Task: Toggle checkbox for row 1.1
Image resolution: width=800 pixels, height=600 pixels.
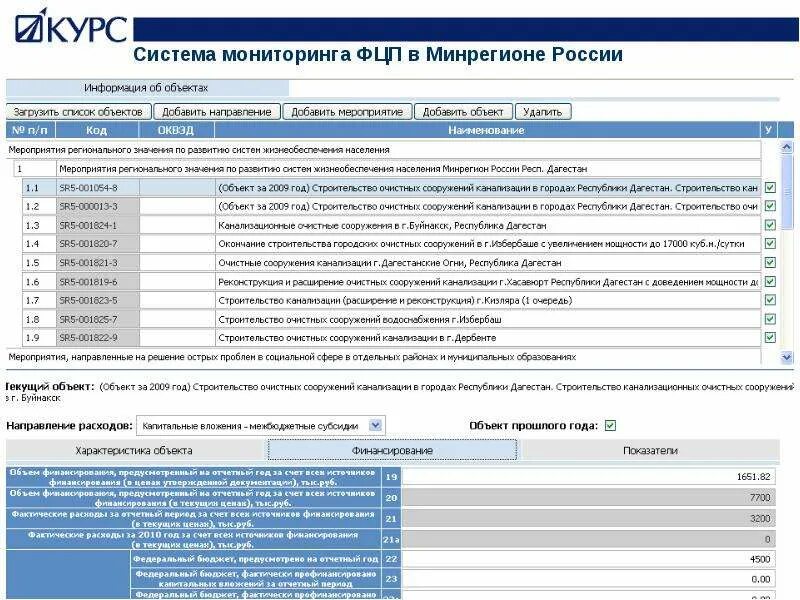Action: pos(770,187)
